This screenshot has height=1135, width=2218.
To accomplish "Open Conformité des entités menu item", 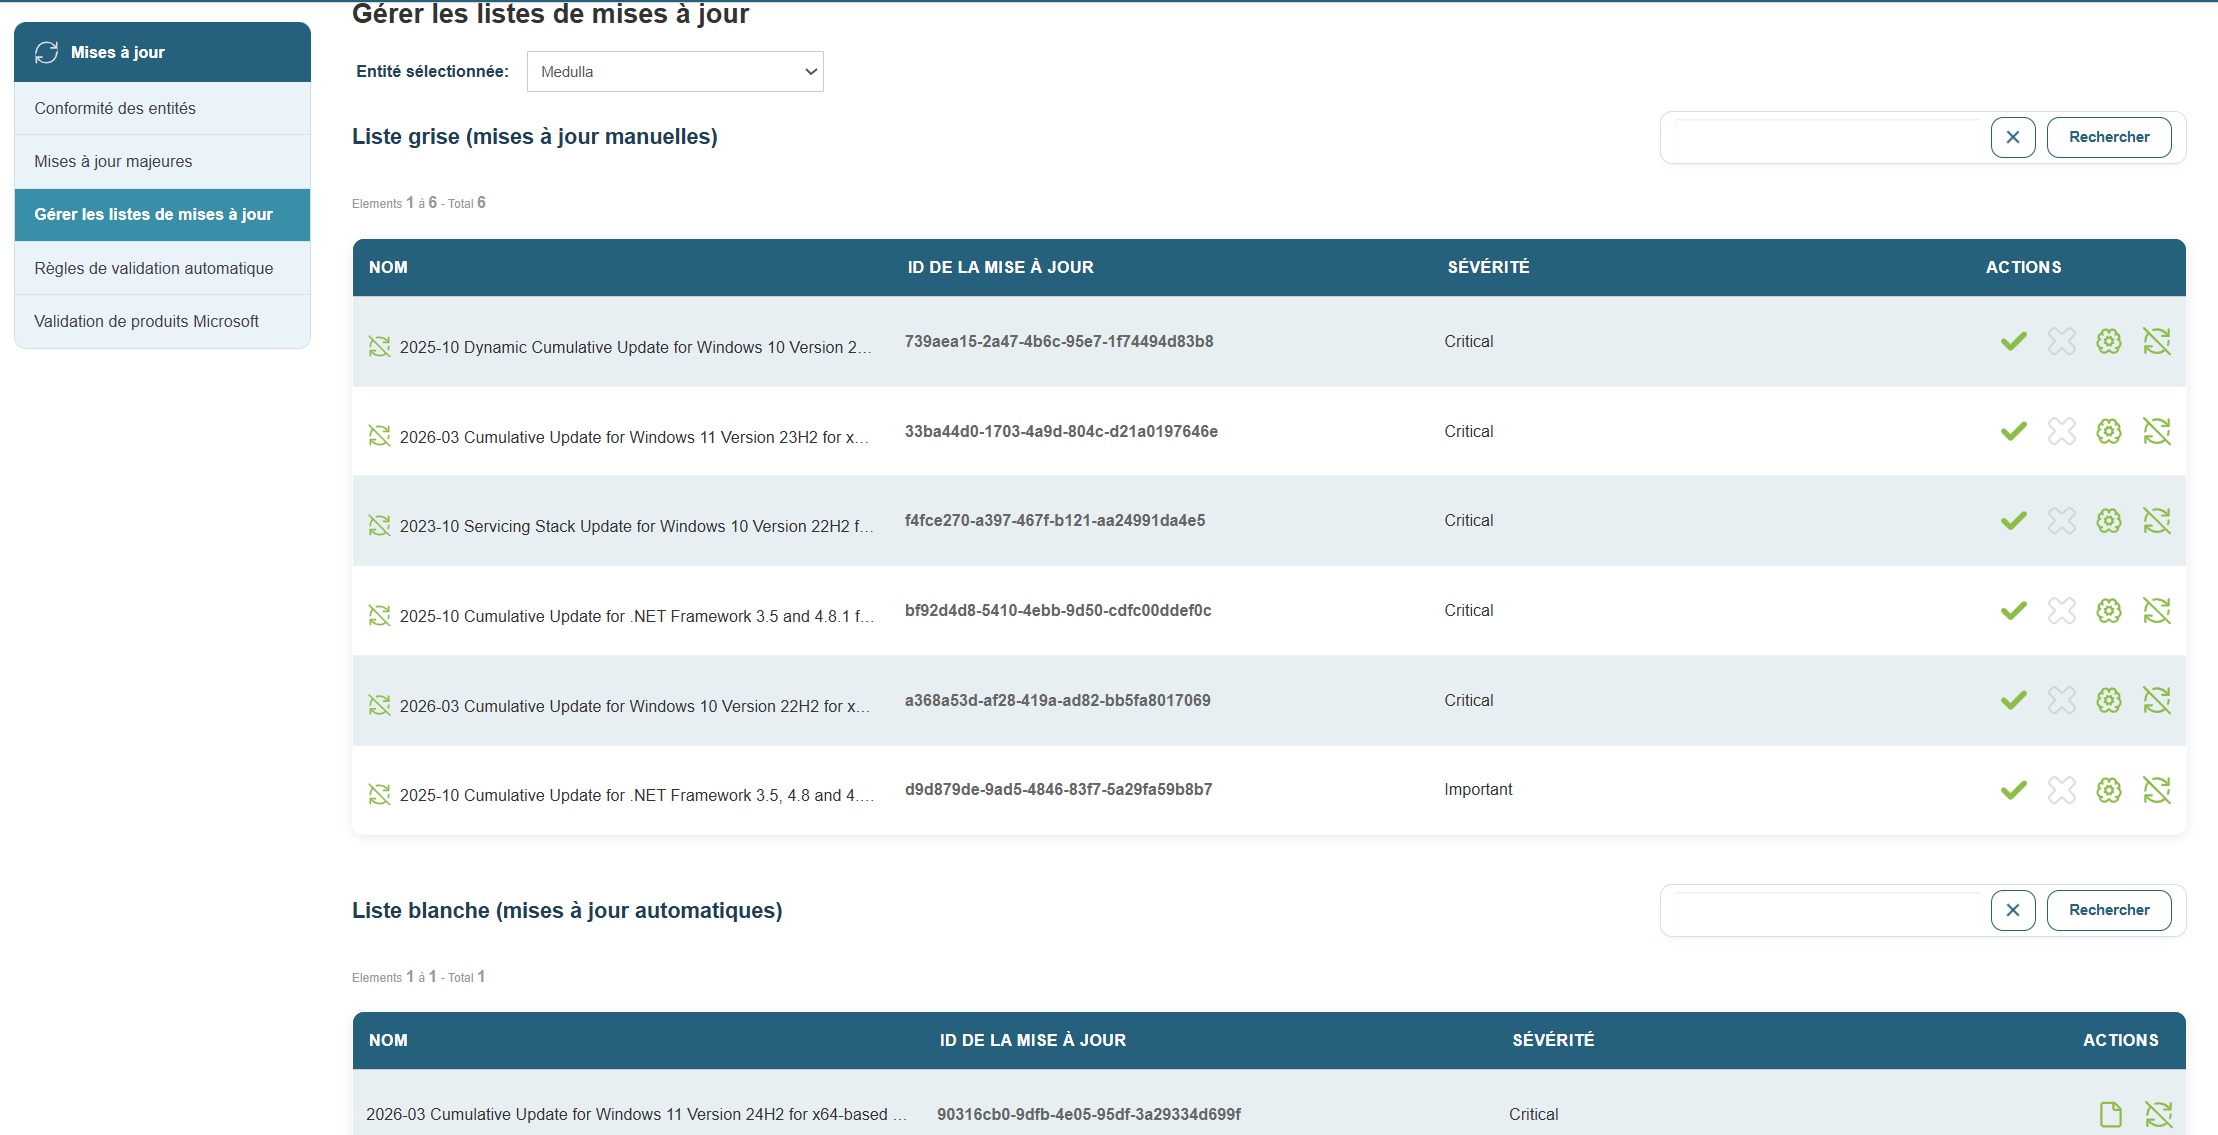I will [x=115, y=108].
